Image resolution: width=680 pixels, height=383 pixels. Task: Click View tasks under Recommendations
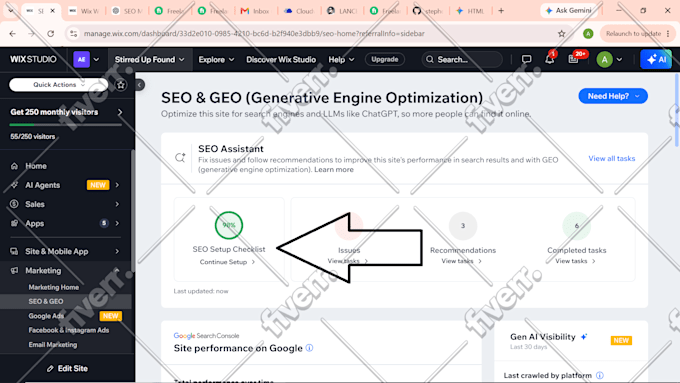tap(461, 261)
